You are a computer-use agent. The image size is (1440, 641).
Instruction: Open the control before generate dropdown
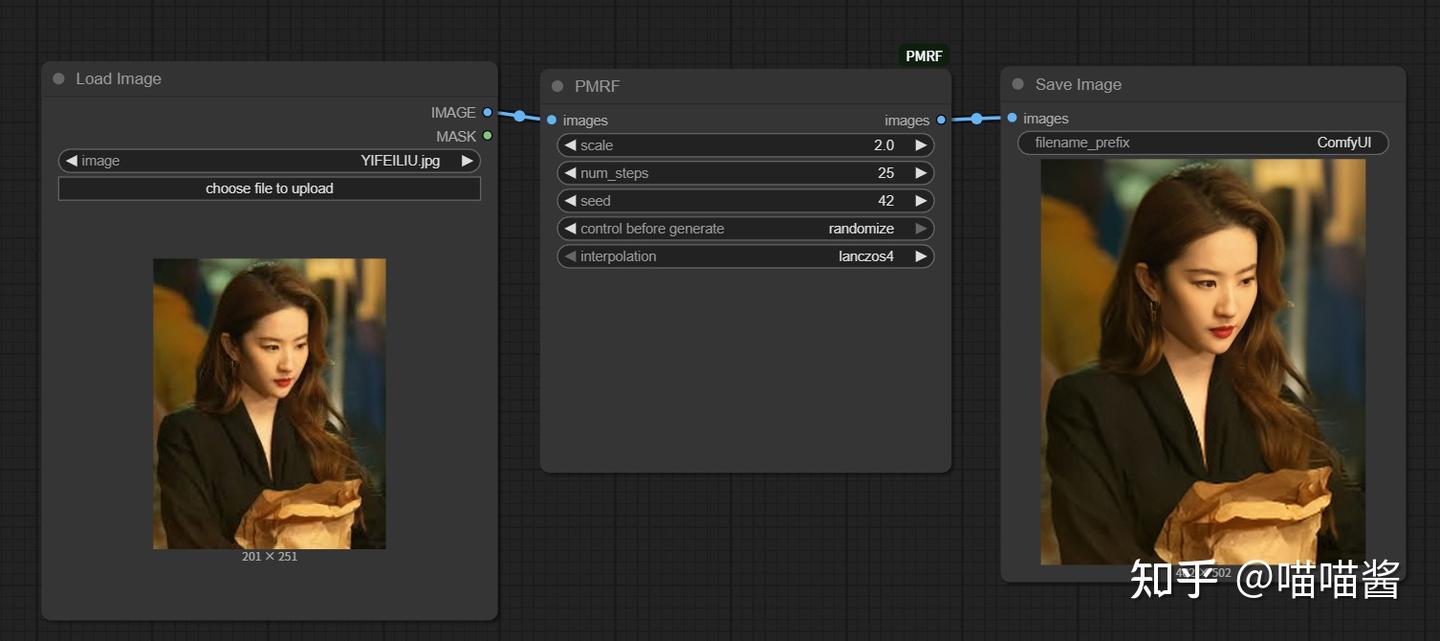pos(745,229)
